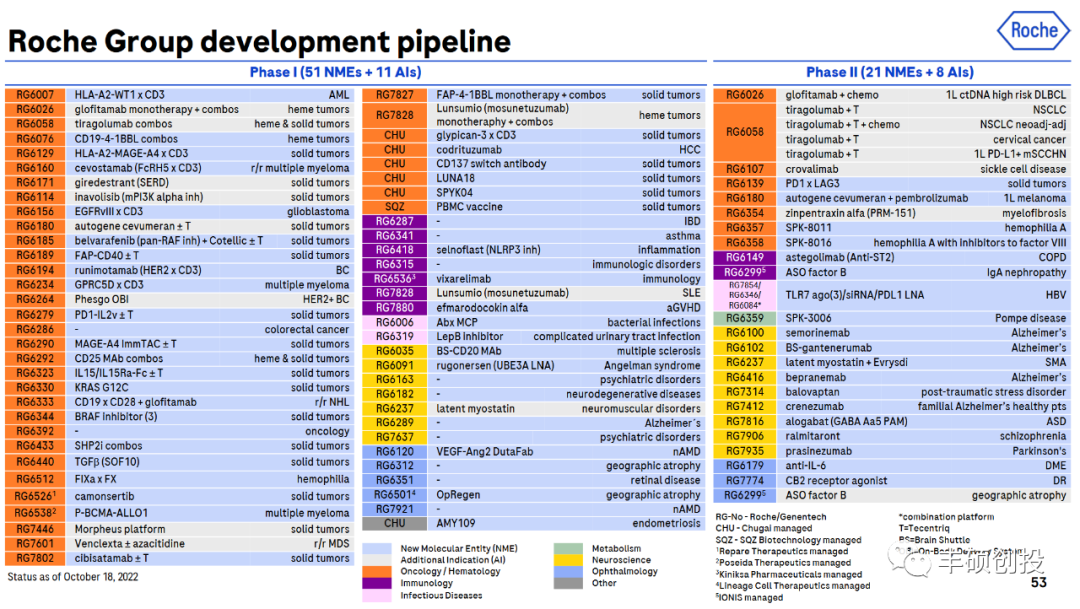Switch to Phase II (21 NMEs + 8 AIs) header
Viewport: 1080px width, 609px height.
[x=889, y=72]
